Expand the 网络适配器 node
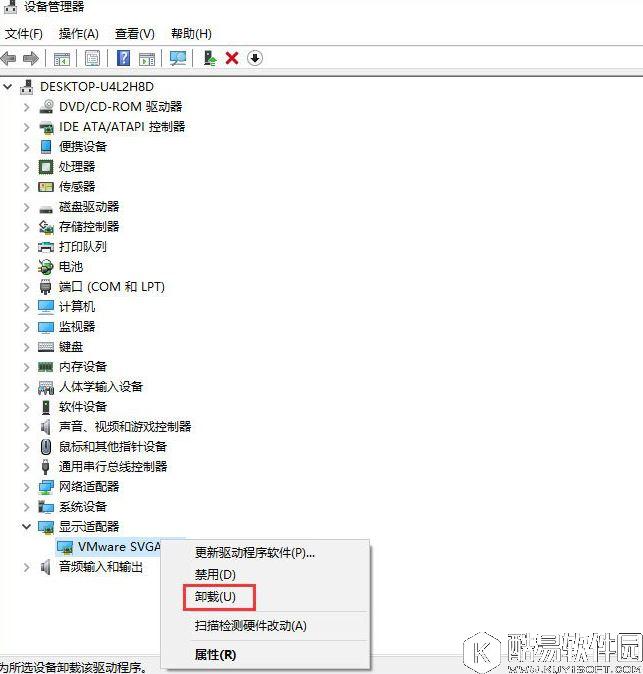643x674 pixels. coord(27,487)
